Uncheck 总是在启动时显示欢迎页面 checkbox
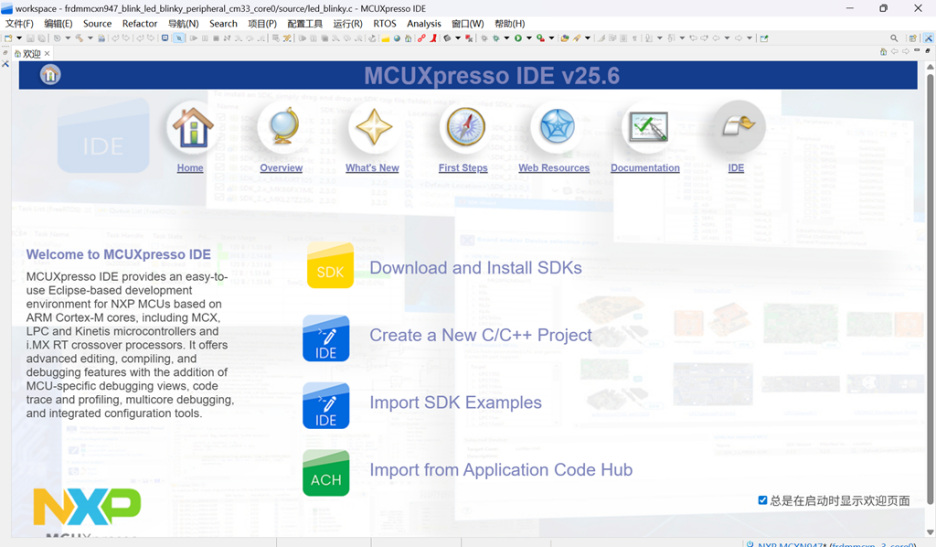Screen dimensions: 936x547 pyautogui.click(x=762, y=500)
